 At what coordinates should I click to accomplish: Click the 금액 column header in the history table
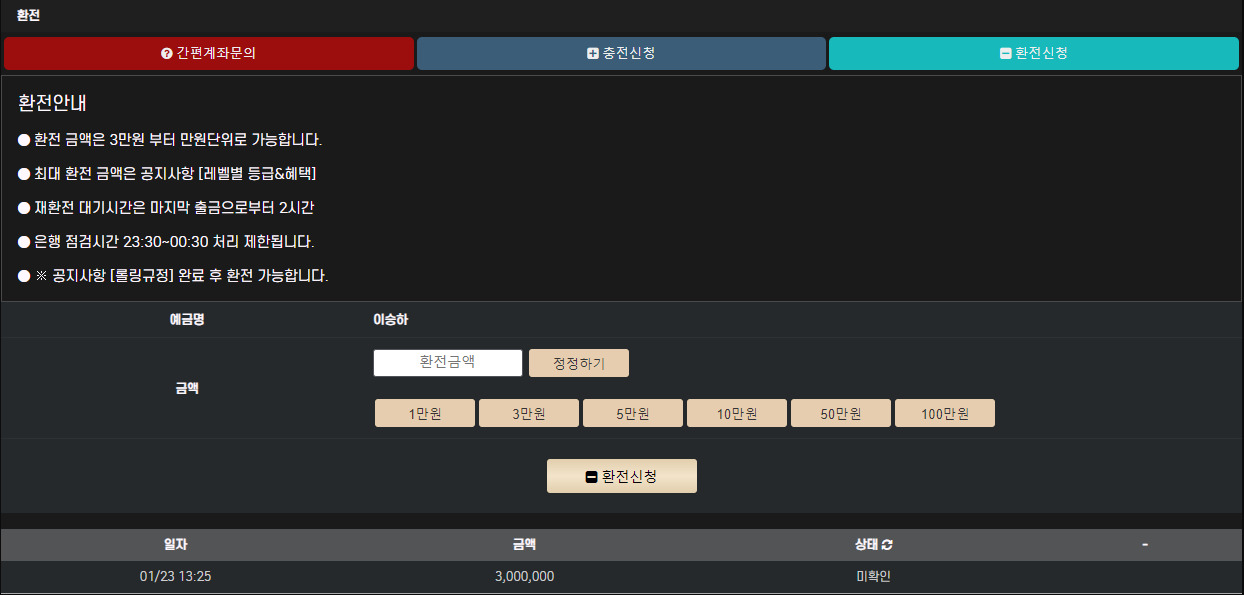tap(524, 545)
